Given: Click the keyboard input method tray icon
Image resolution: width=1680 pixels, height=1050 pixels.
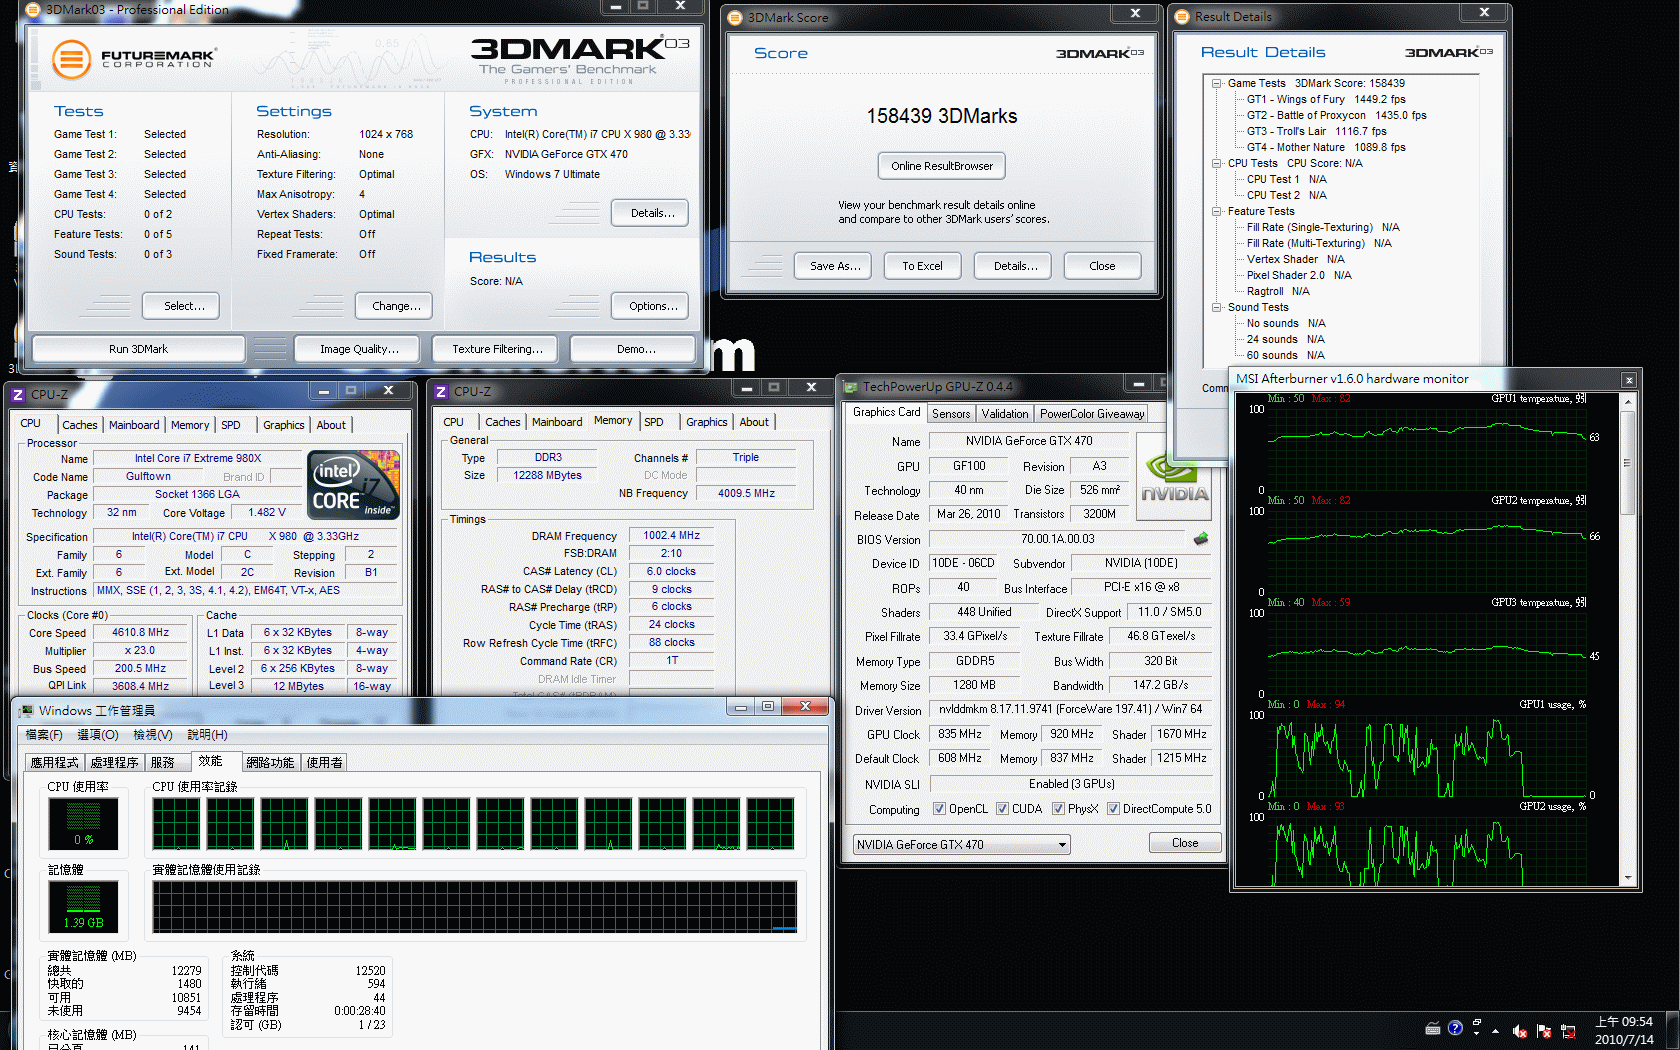Looking at the screenshot, I should (1433, 1028).
